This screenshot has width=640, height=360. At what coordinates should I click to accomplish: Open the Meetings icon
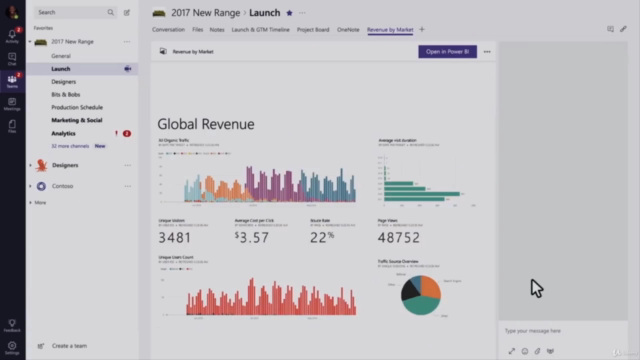pyautogui.click(x=12, y=104)
